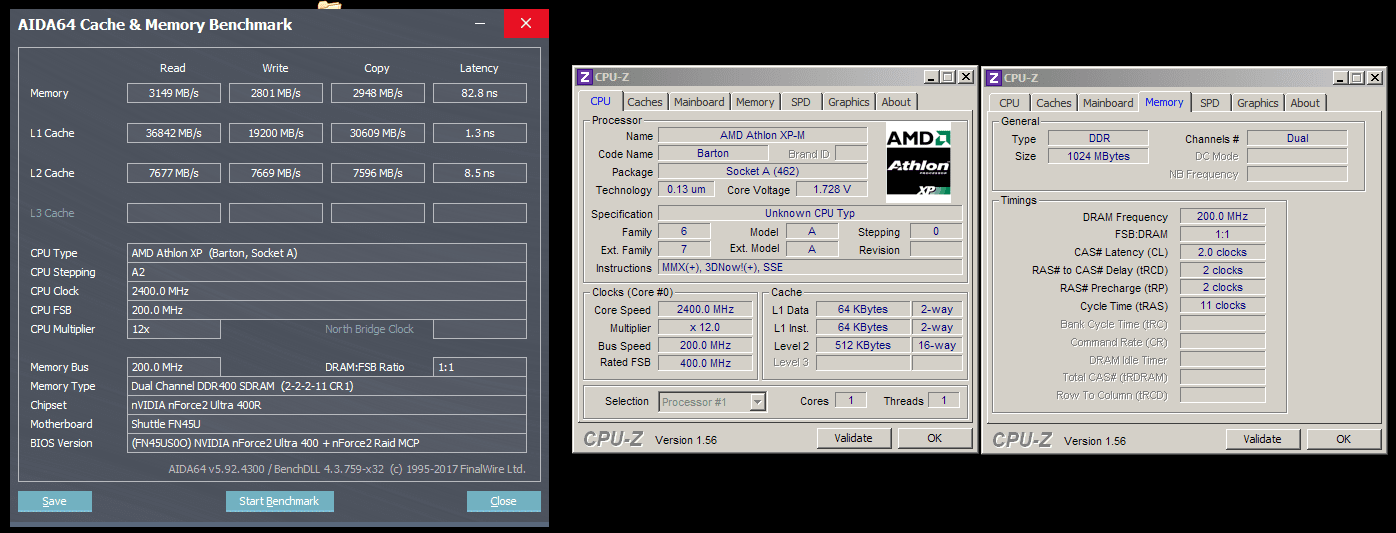The image size is (1396, 533).
Task: Click the memory Size value 1024 MBytes
Action: coord(1098,156)
